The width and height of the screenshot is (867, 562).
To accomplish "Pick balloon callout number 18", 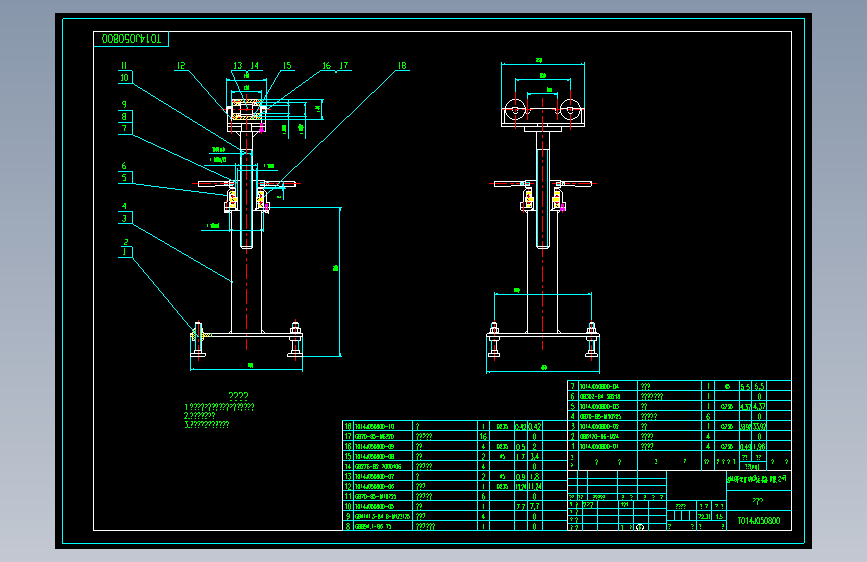I will click(402, 66).
